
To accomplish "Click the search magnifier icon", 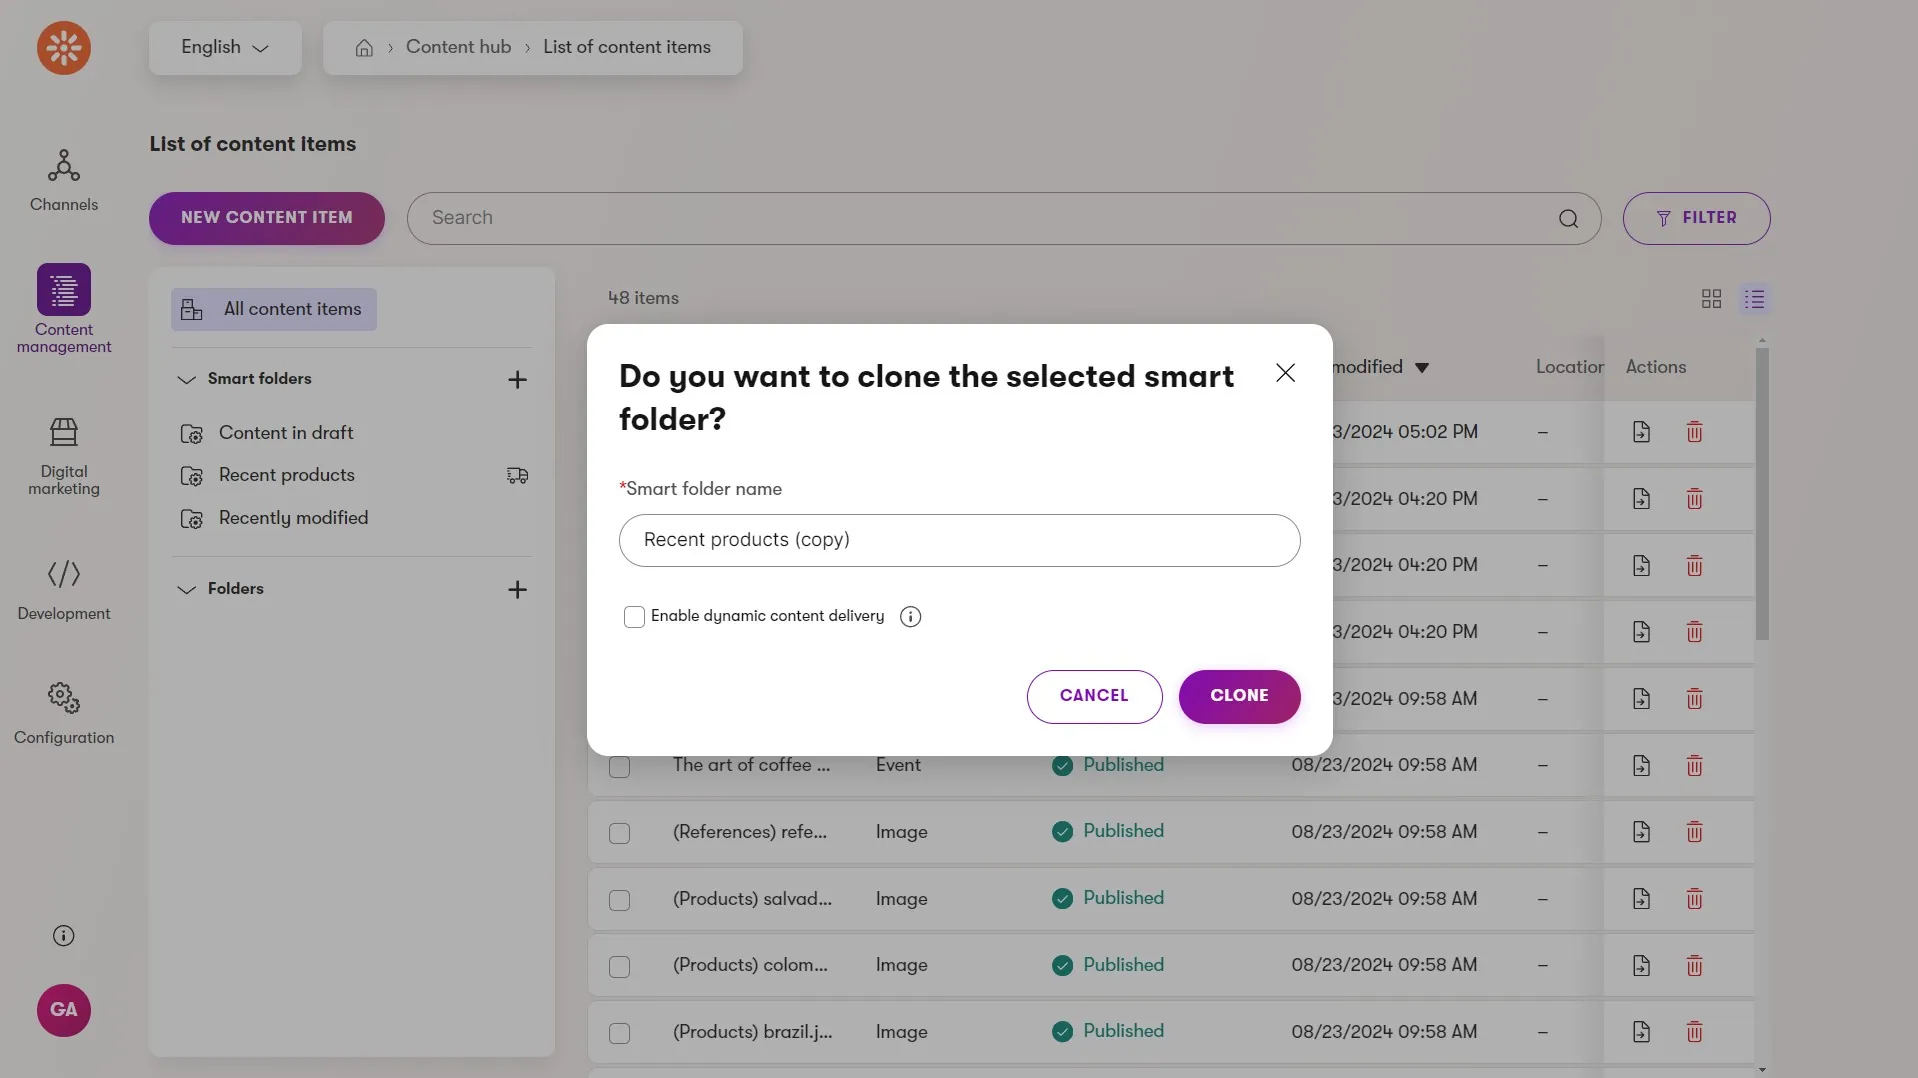I will point(1568,219).
